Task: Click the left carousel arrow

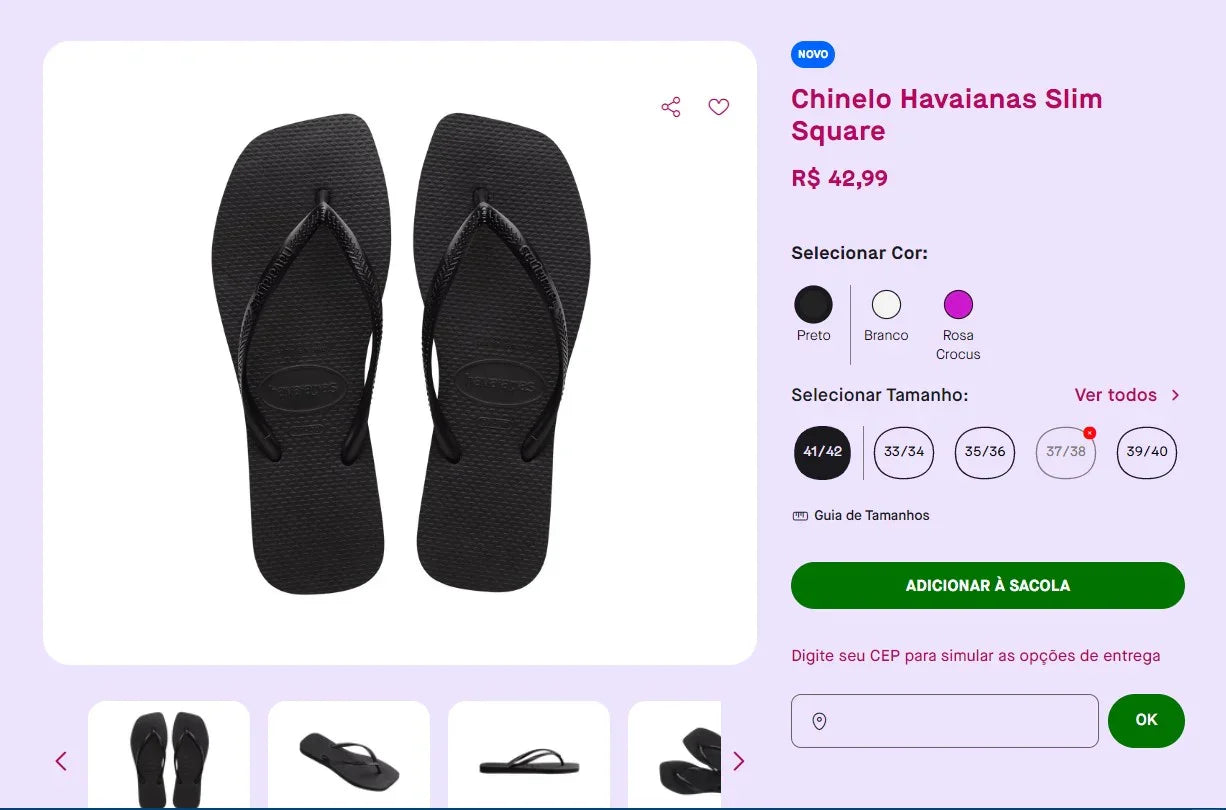Action: [x=60, y=760]
